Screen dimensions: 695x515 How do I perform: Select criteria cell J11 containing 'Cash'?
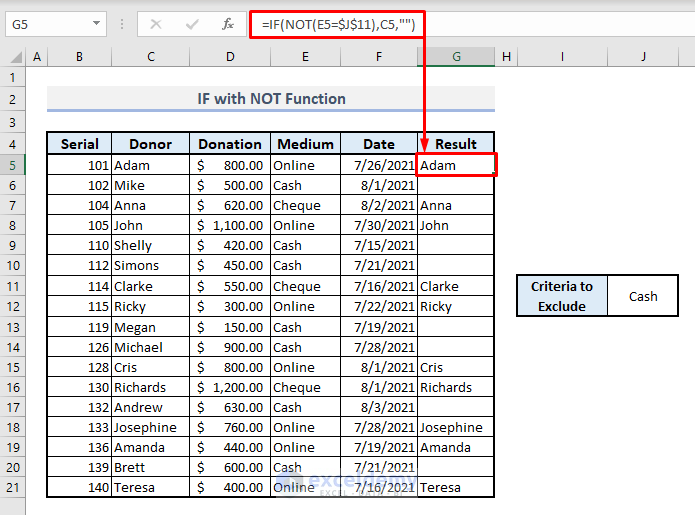(x=643, y=296)
